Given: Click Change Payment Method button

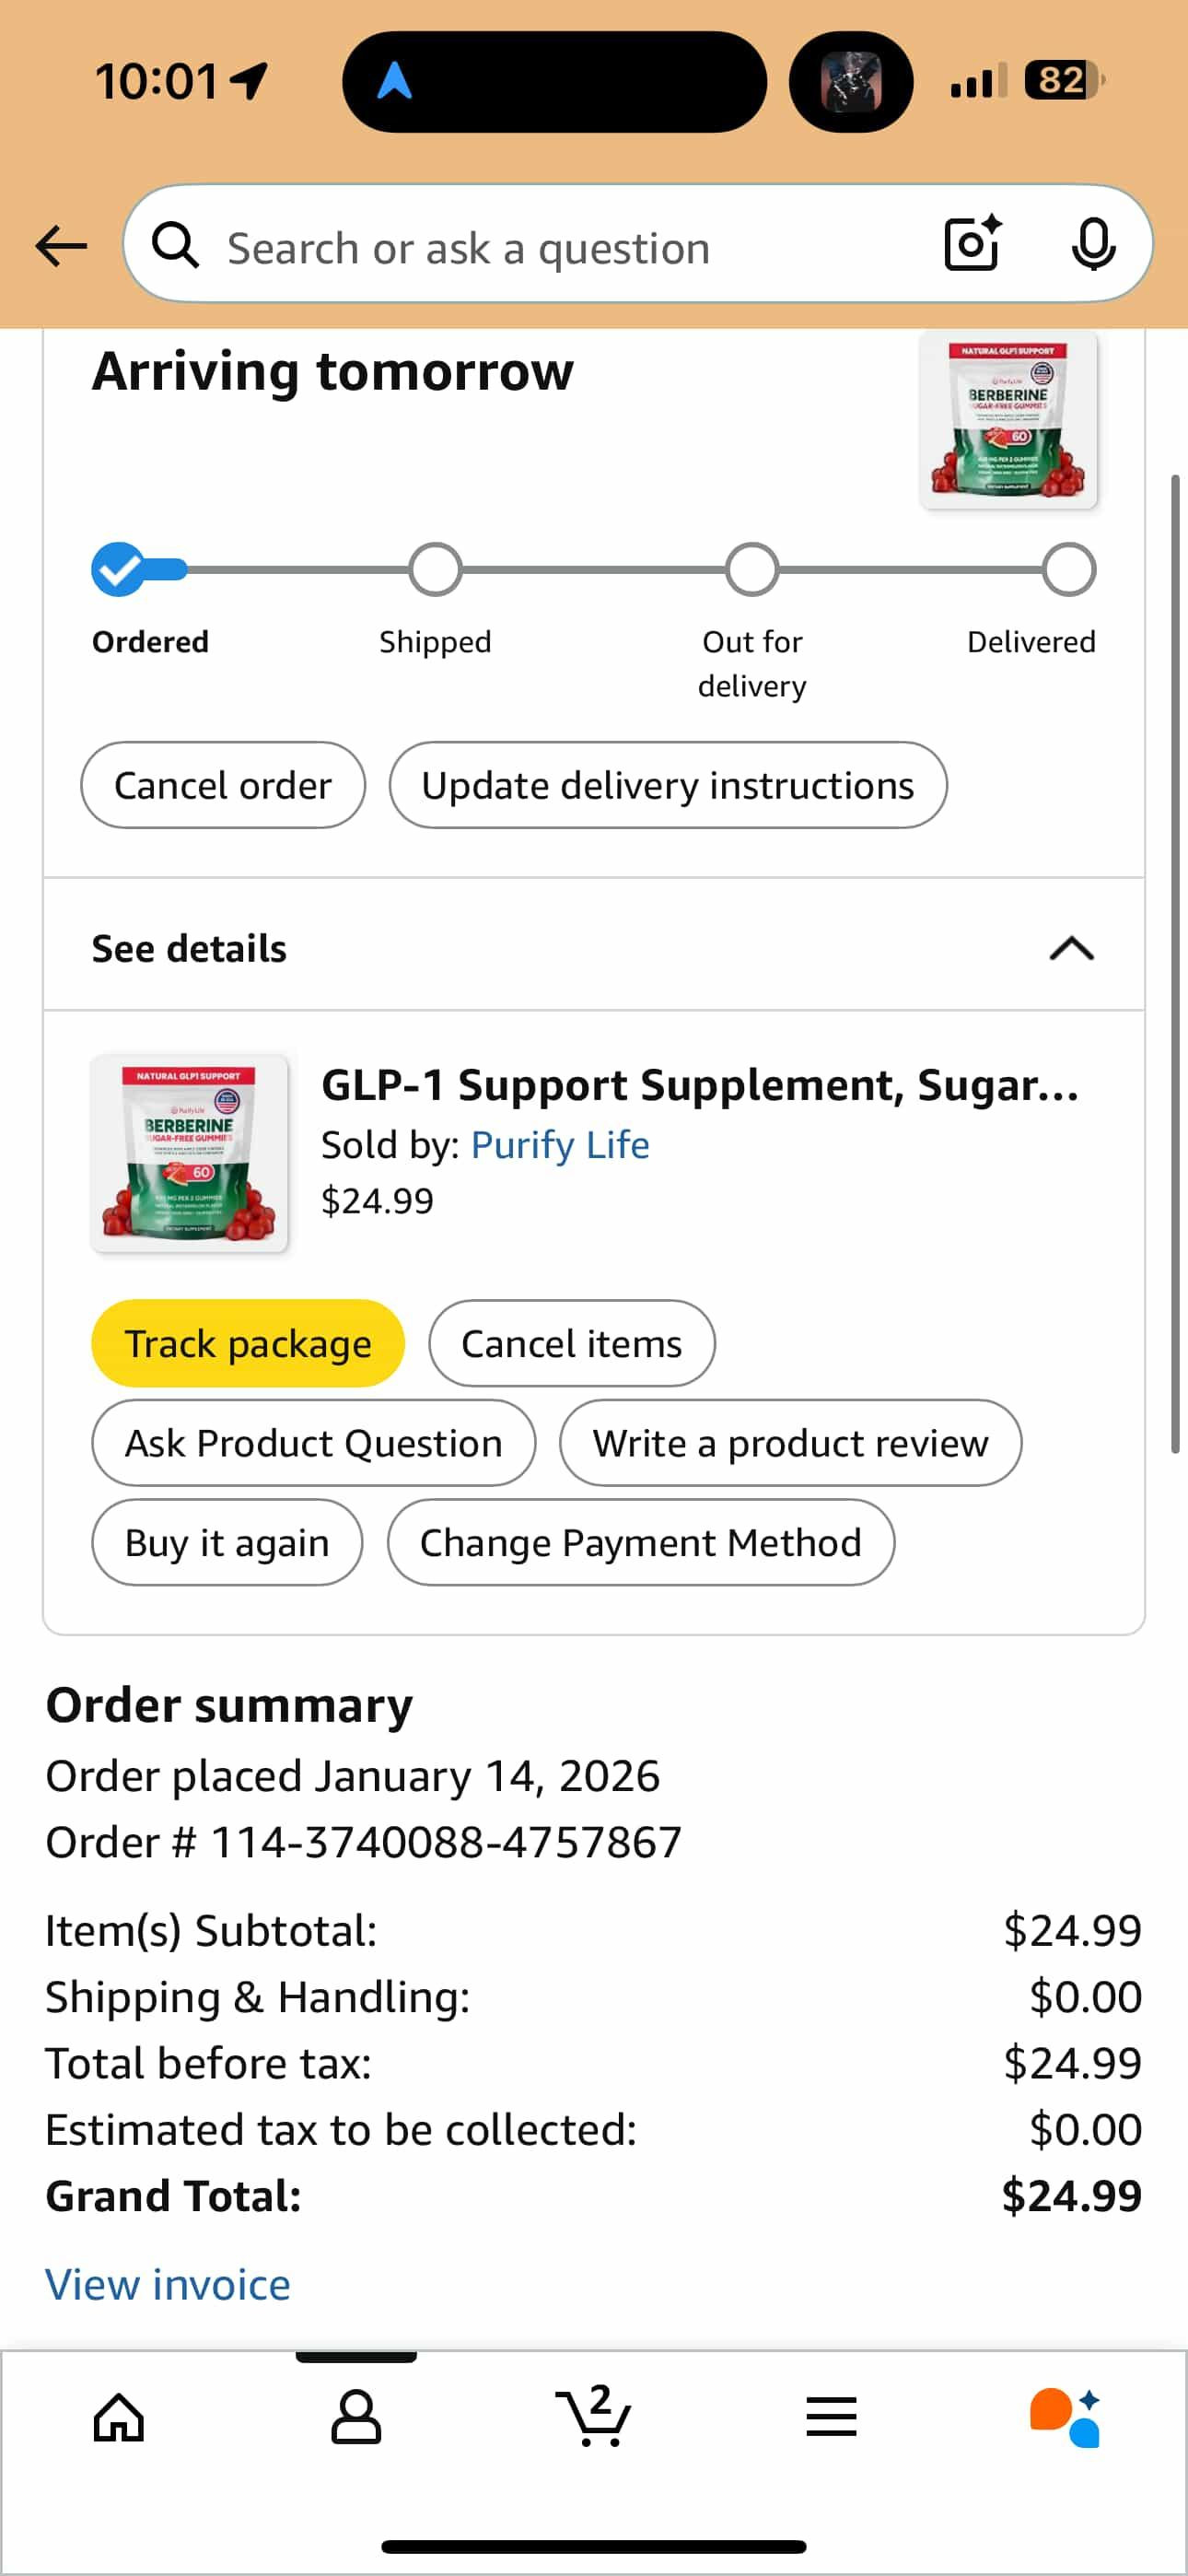Looking at the screenshot, I should tap(641, 1542).
